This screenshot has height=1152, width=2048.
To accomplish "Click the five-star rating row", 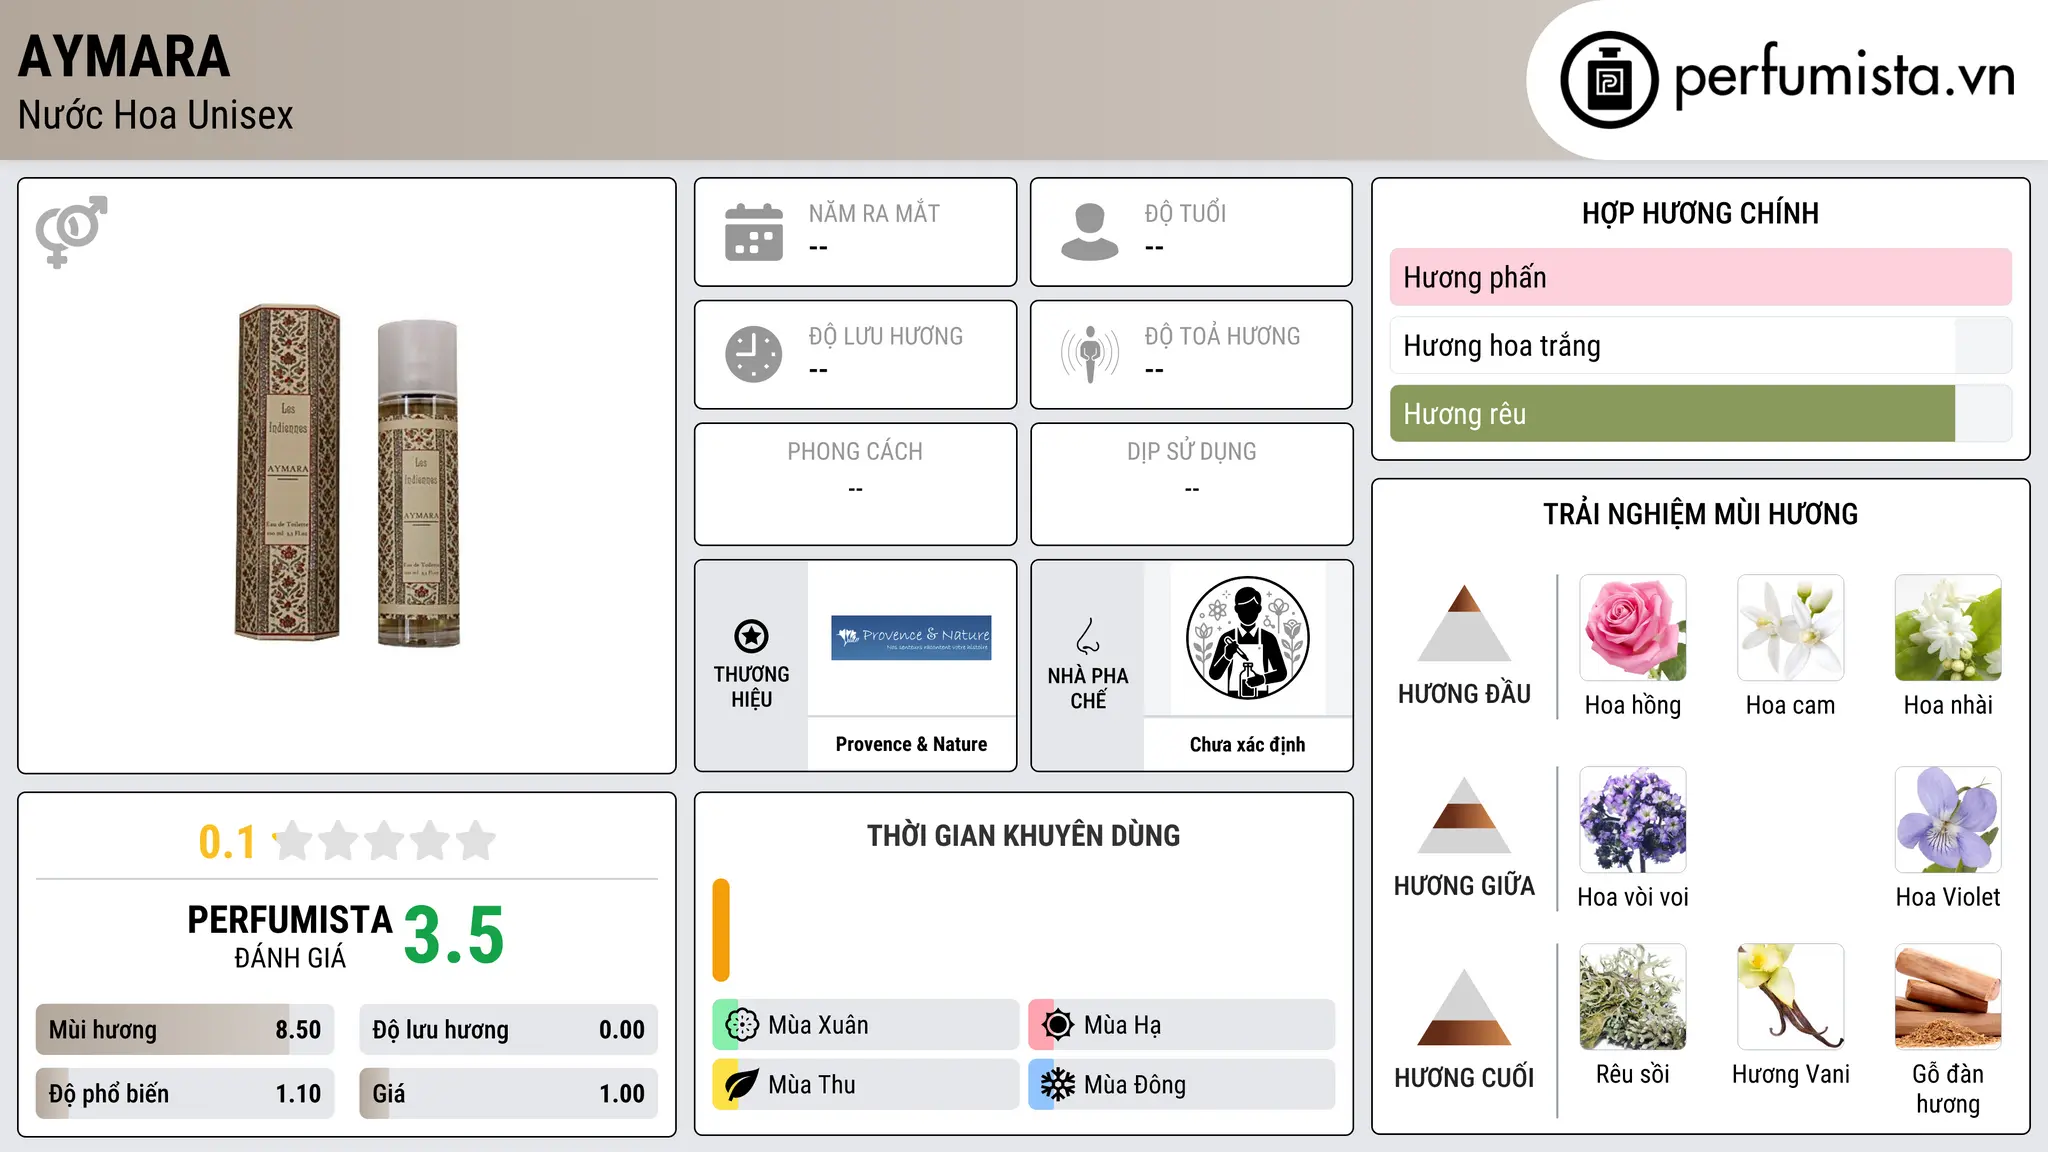I will pos(385,841).
